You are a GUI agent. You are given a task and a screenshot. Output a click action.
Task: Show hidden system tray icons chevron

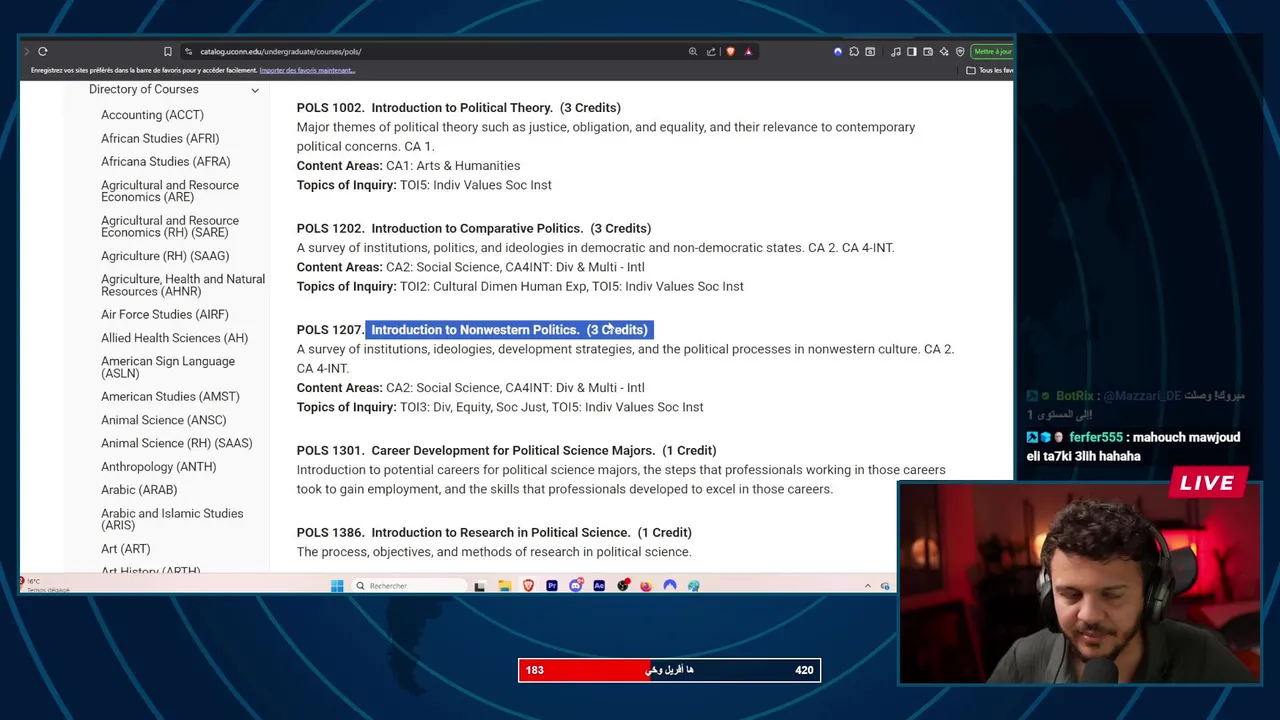(x=867, y=585)
